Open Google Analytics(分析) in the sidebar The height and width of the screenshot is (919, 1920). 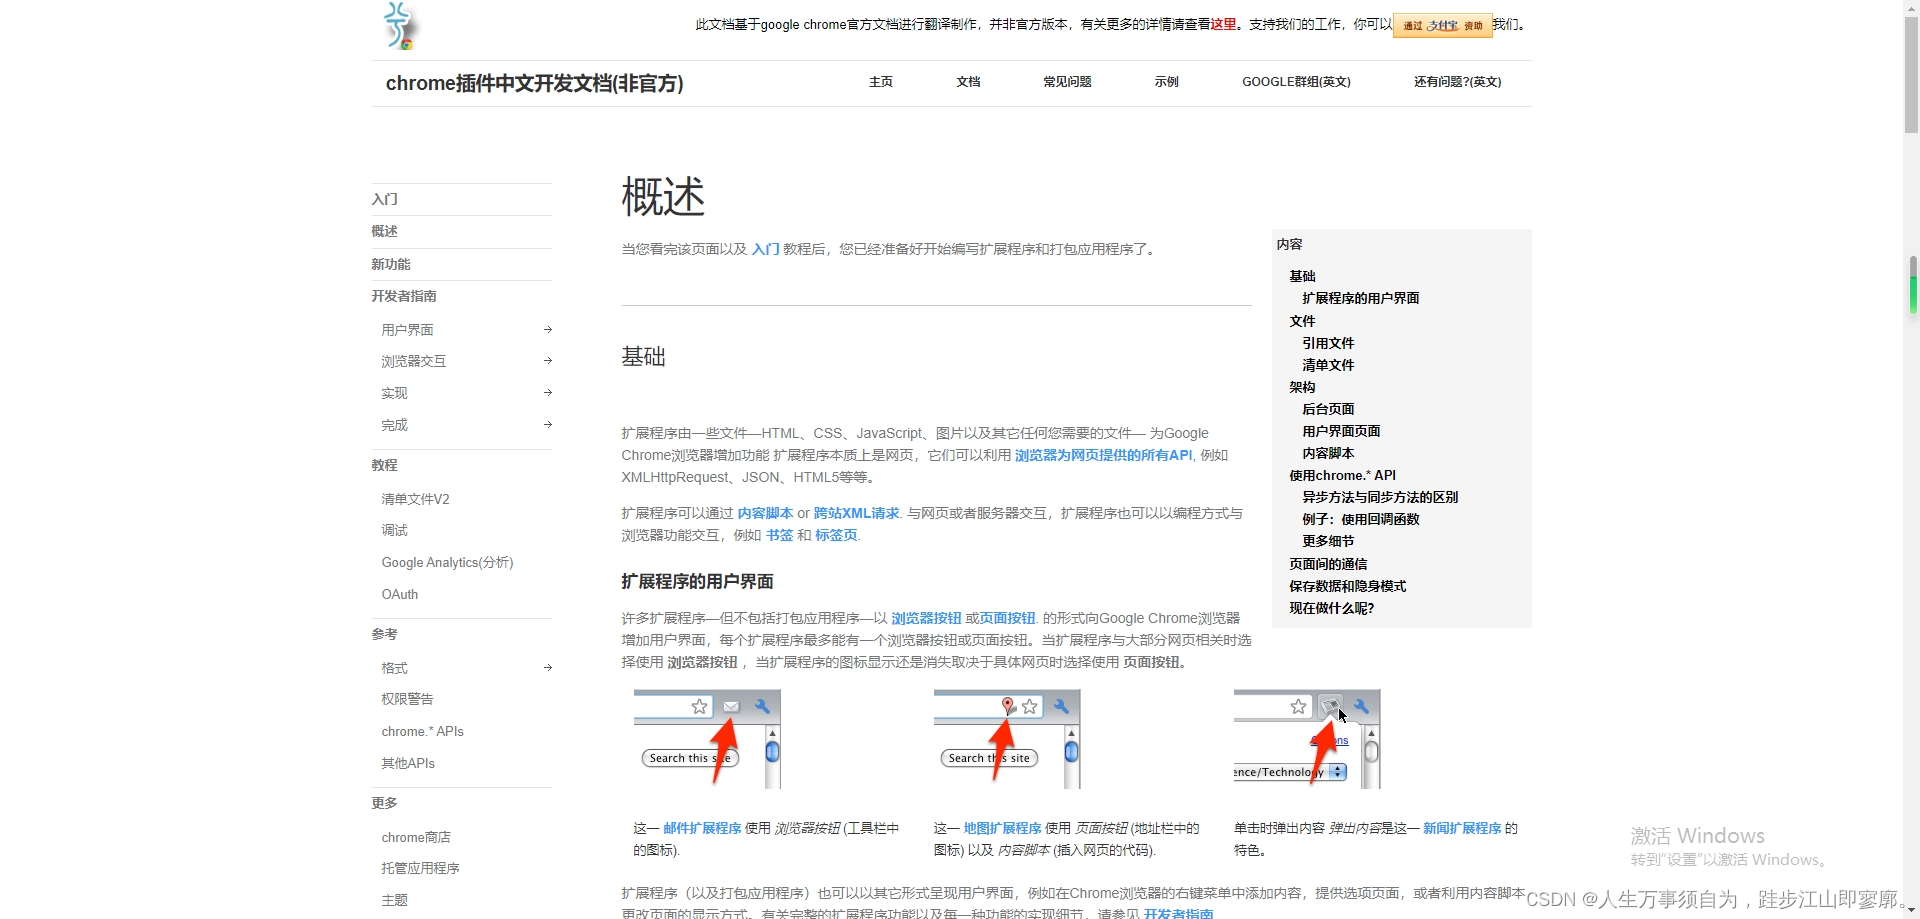(x=447, y=563)
